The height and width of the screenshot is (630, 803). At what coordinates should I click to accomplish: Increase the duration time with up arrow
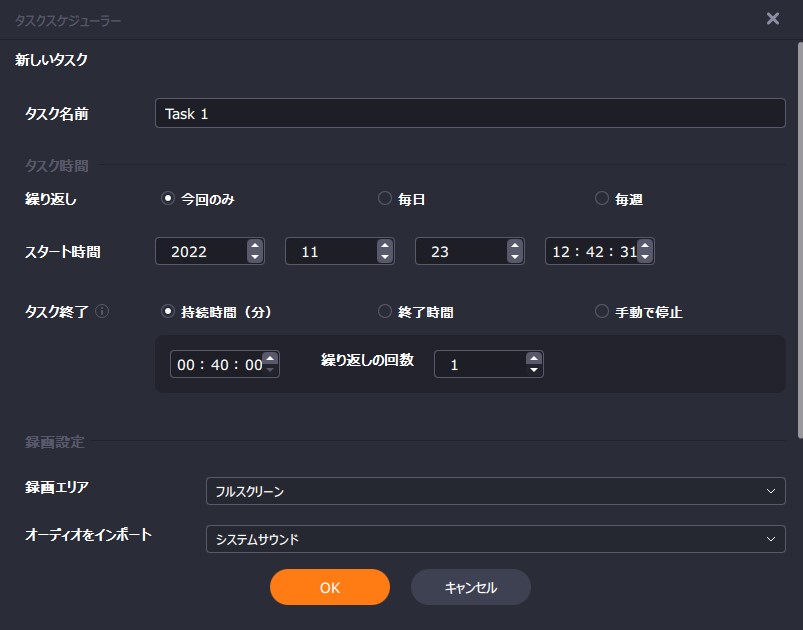click(270, 358)
